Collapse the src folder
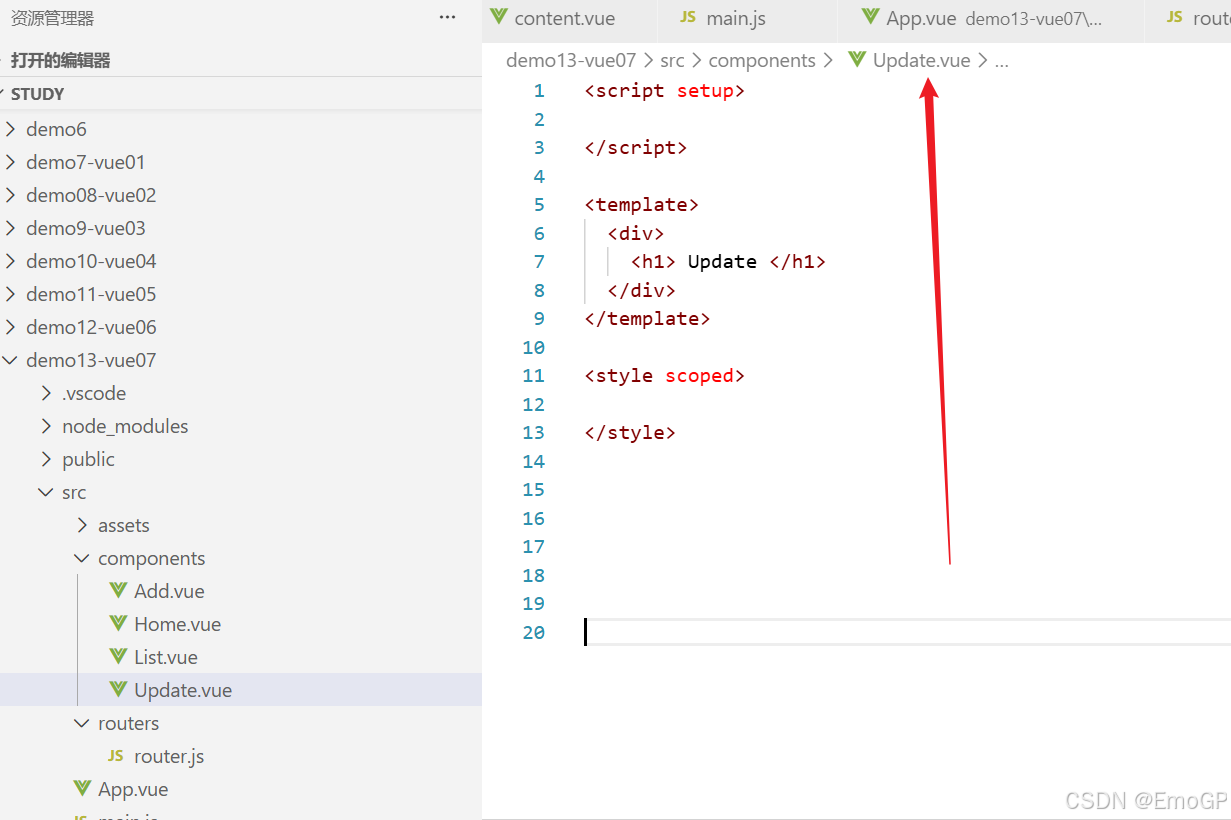This screenshot has height=820, width=1231. point(47,492)
